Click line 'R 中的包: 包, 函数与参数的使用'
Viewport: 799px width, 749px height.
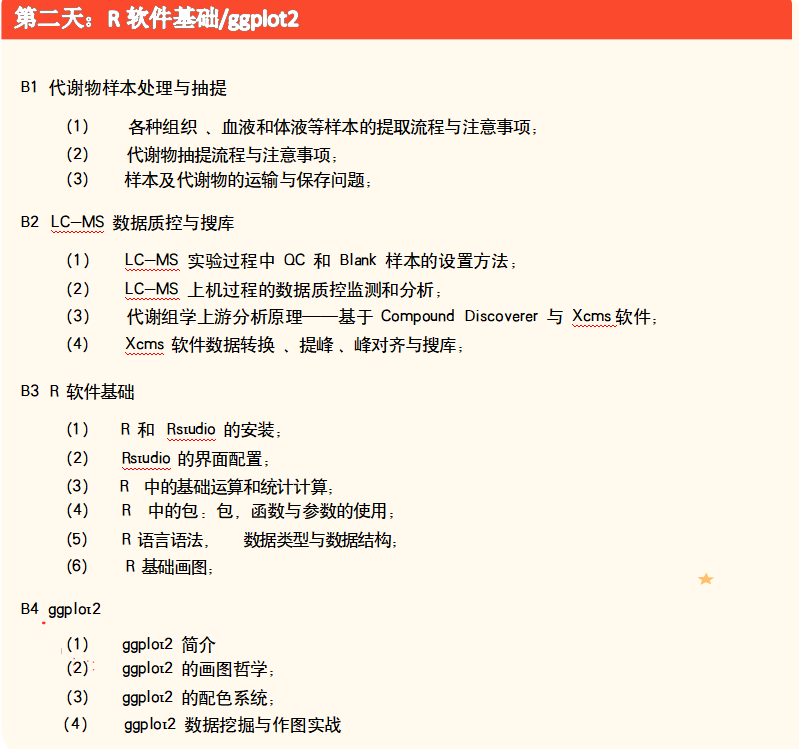[x=258, y=511]
